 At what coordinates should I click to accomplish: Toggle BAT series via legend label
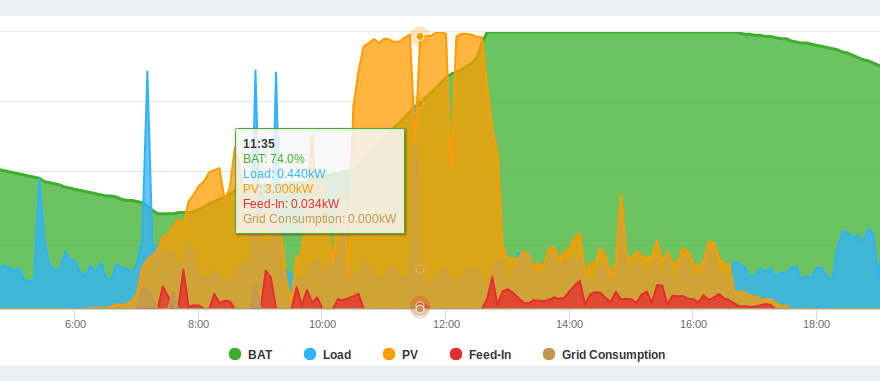260,355
